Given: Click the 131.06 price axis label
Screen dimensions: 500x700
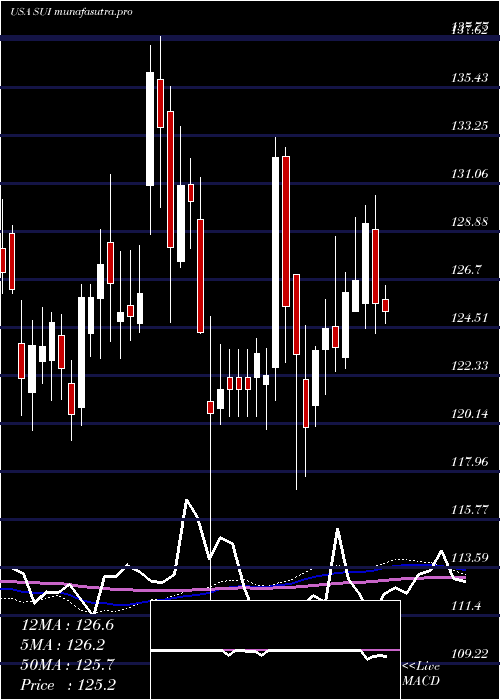Looking at the screenshot, I should tap(469, 174).
